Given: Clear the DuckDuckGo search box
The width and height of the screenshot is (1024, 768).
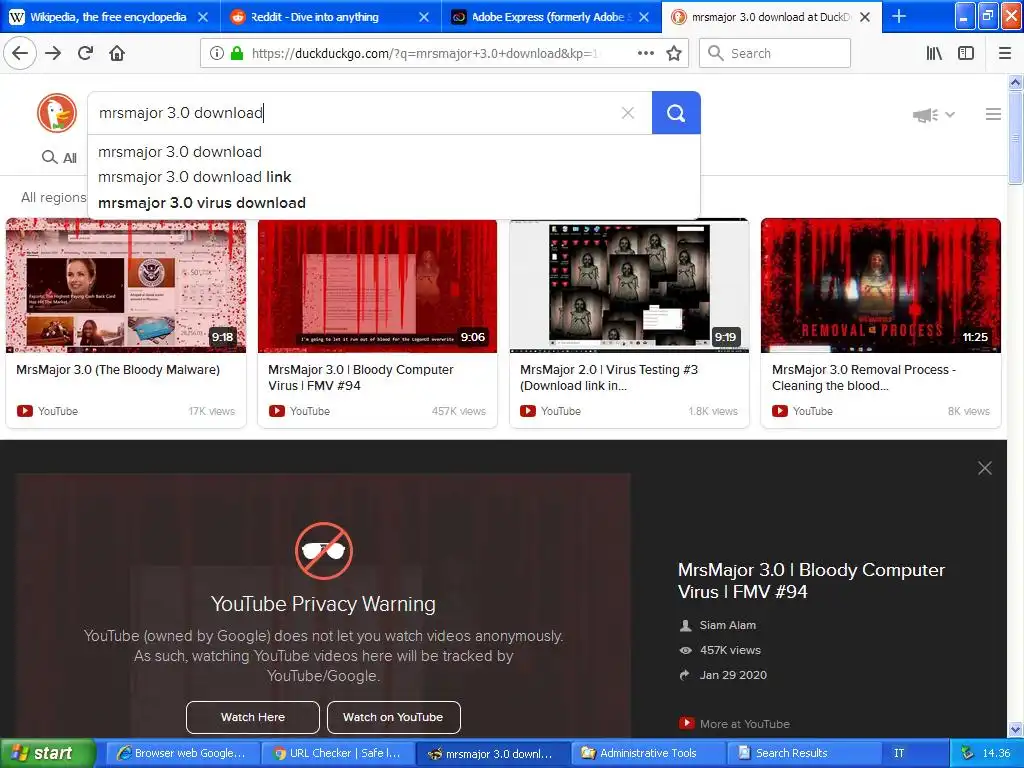Looking at the screenshot, I should click(x=628, y=113).
